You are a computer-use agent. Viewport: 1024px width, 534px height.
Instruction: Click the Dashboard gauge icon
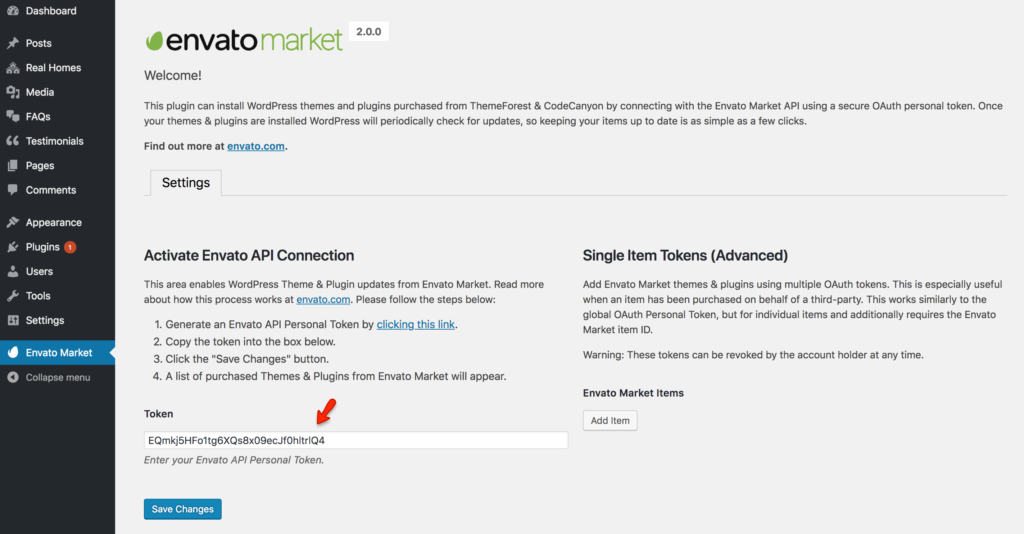click(x=12, y=10)
